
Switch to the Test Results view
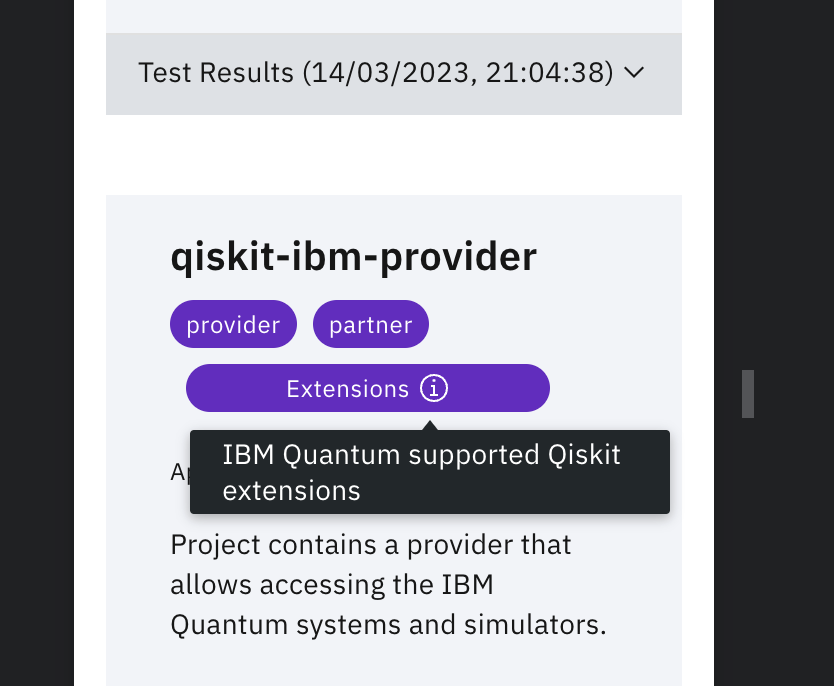[x=393, y=73]
